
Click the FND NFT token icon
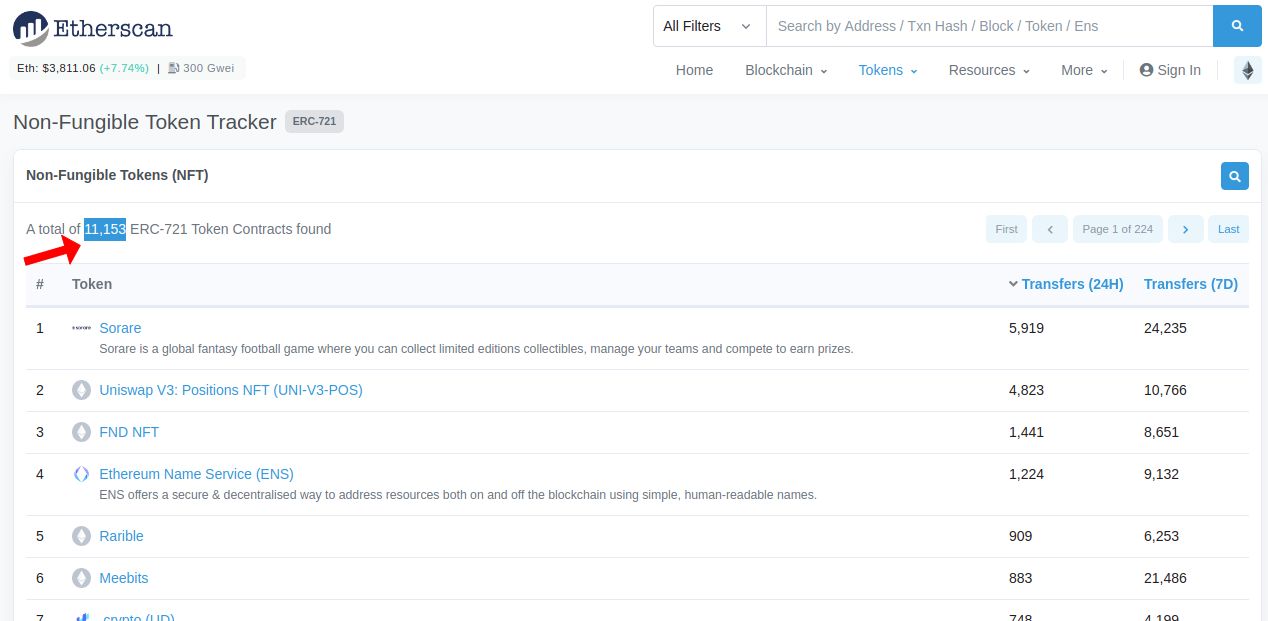(x=81, y=432)
